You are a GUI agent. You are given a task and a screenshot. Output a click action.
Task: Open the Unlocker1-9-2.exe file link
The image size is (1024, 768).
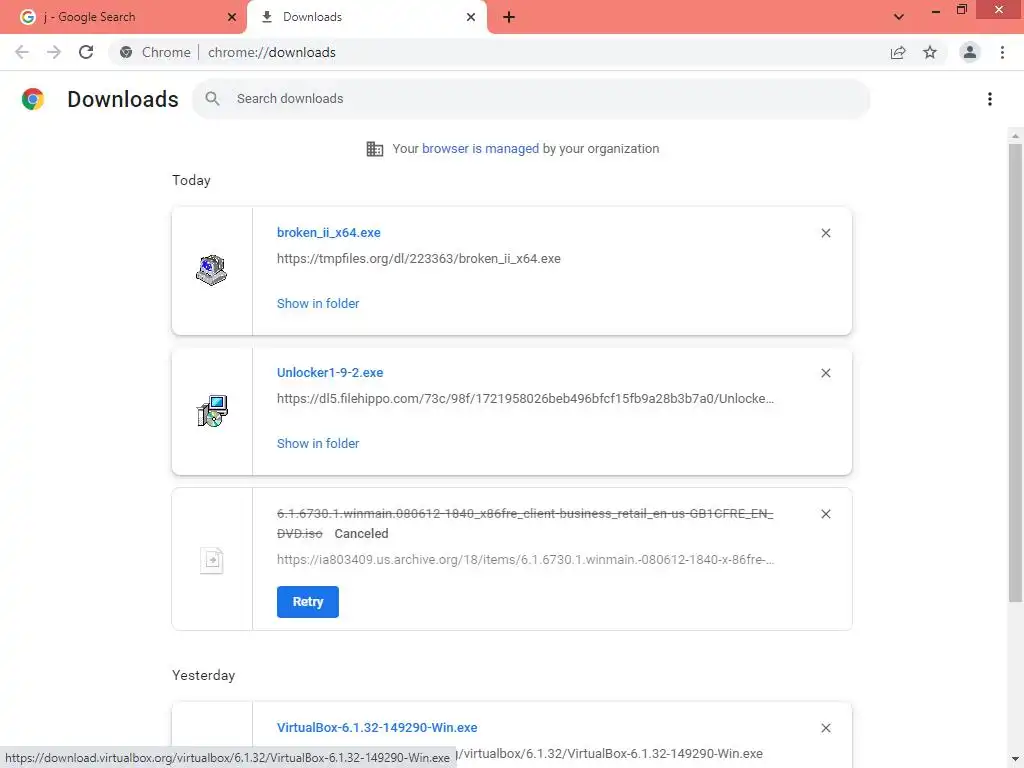pyautogui.click(x=330, y=372)
